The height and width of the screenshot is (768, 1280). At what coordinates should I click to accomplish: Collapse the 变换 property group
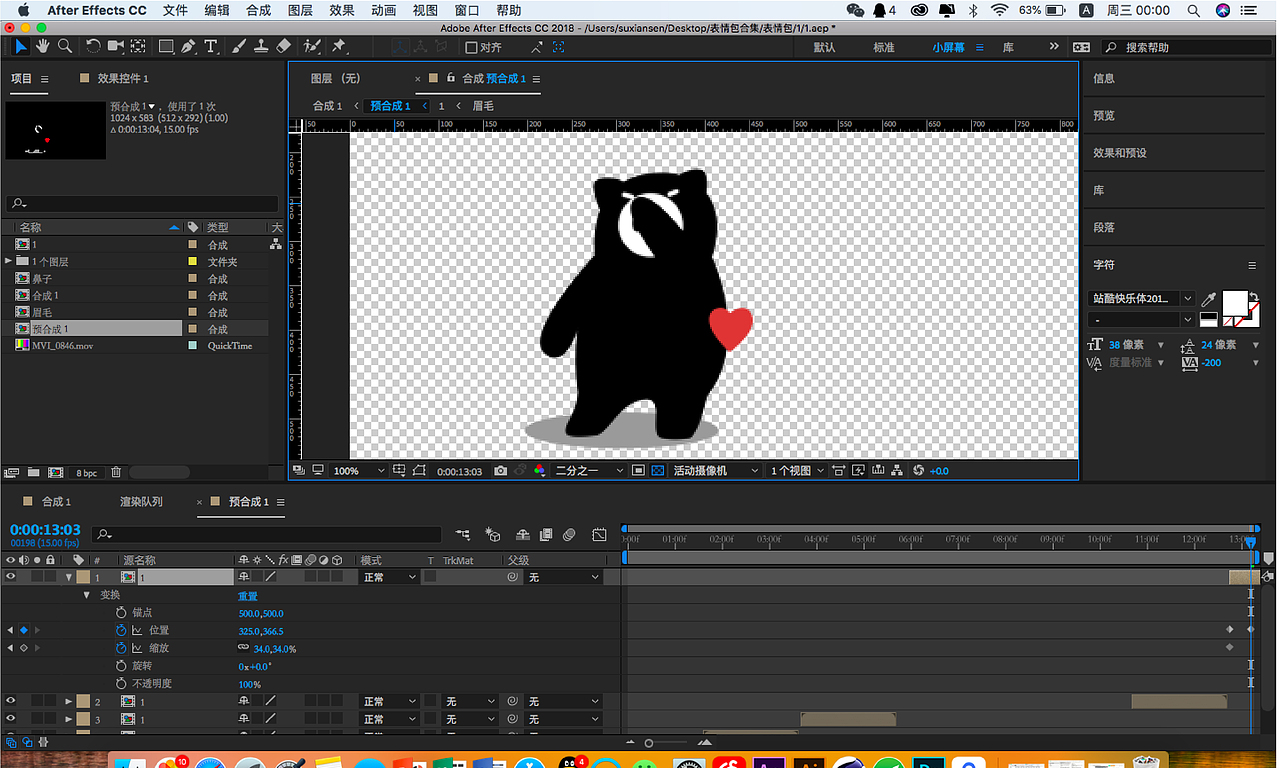(87, 595)
